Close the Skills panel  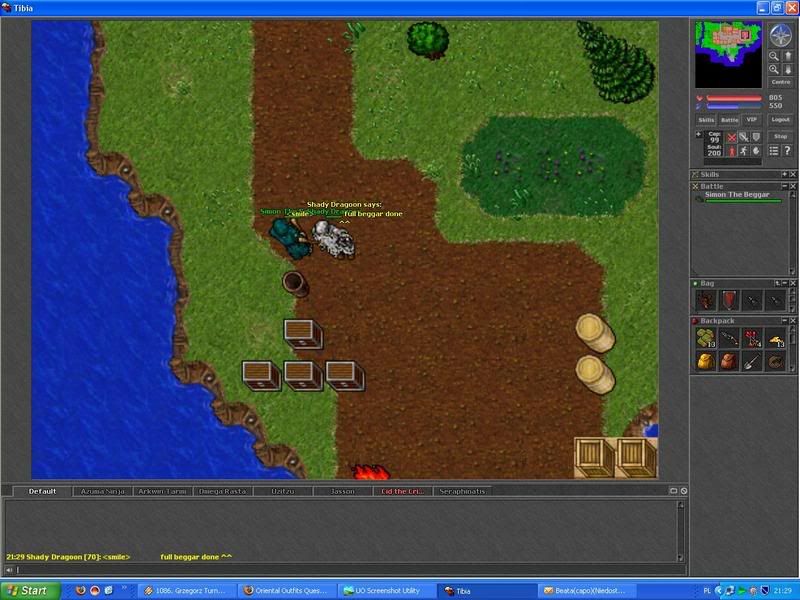tap(793, 174)
